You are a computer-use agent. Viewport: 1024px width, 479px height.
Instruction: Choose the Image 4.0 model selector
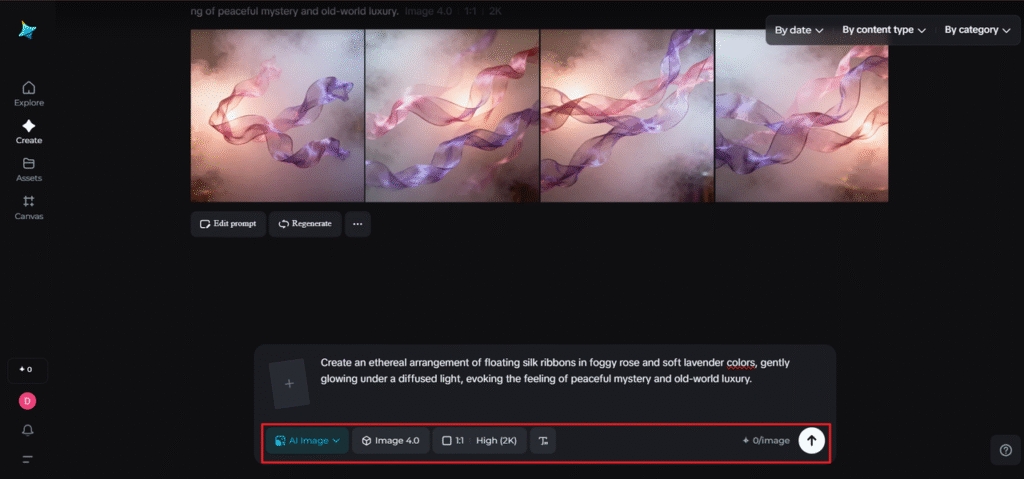pos(390,441)
